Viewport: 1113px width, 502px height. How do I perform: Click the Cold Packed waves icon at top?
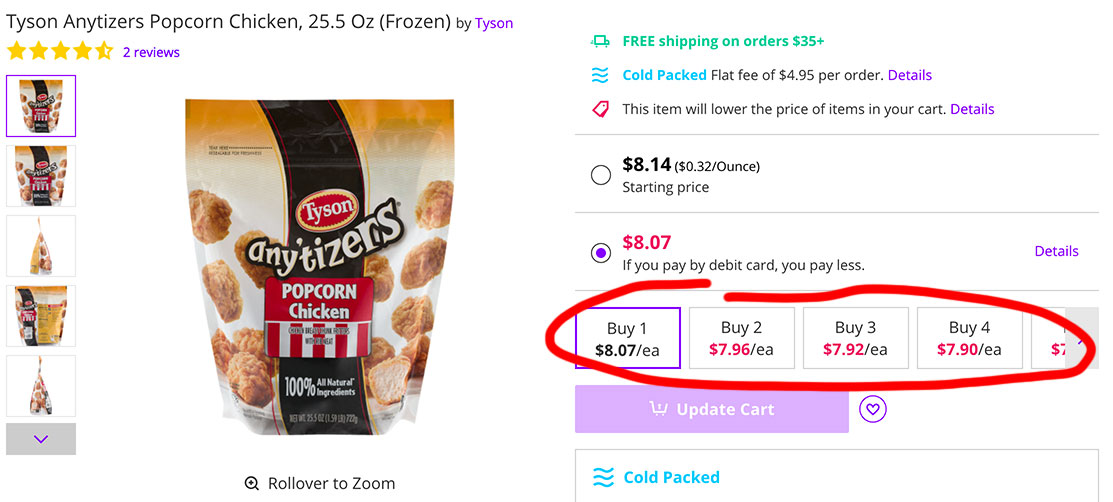[x=600, y=75]
